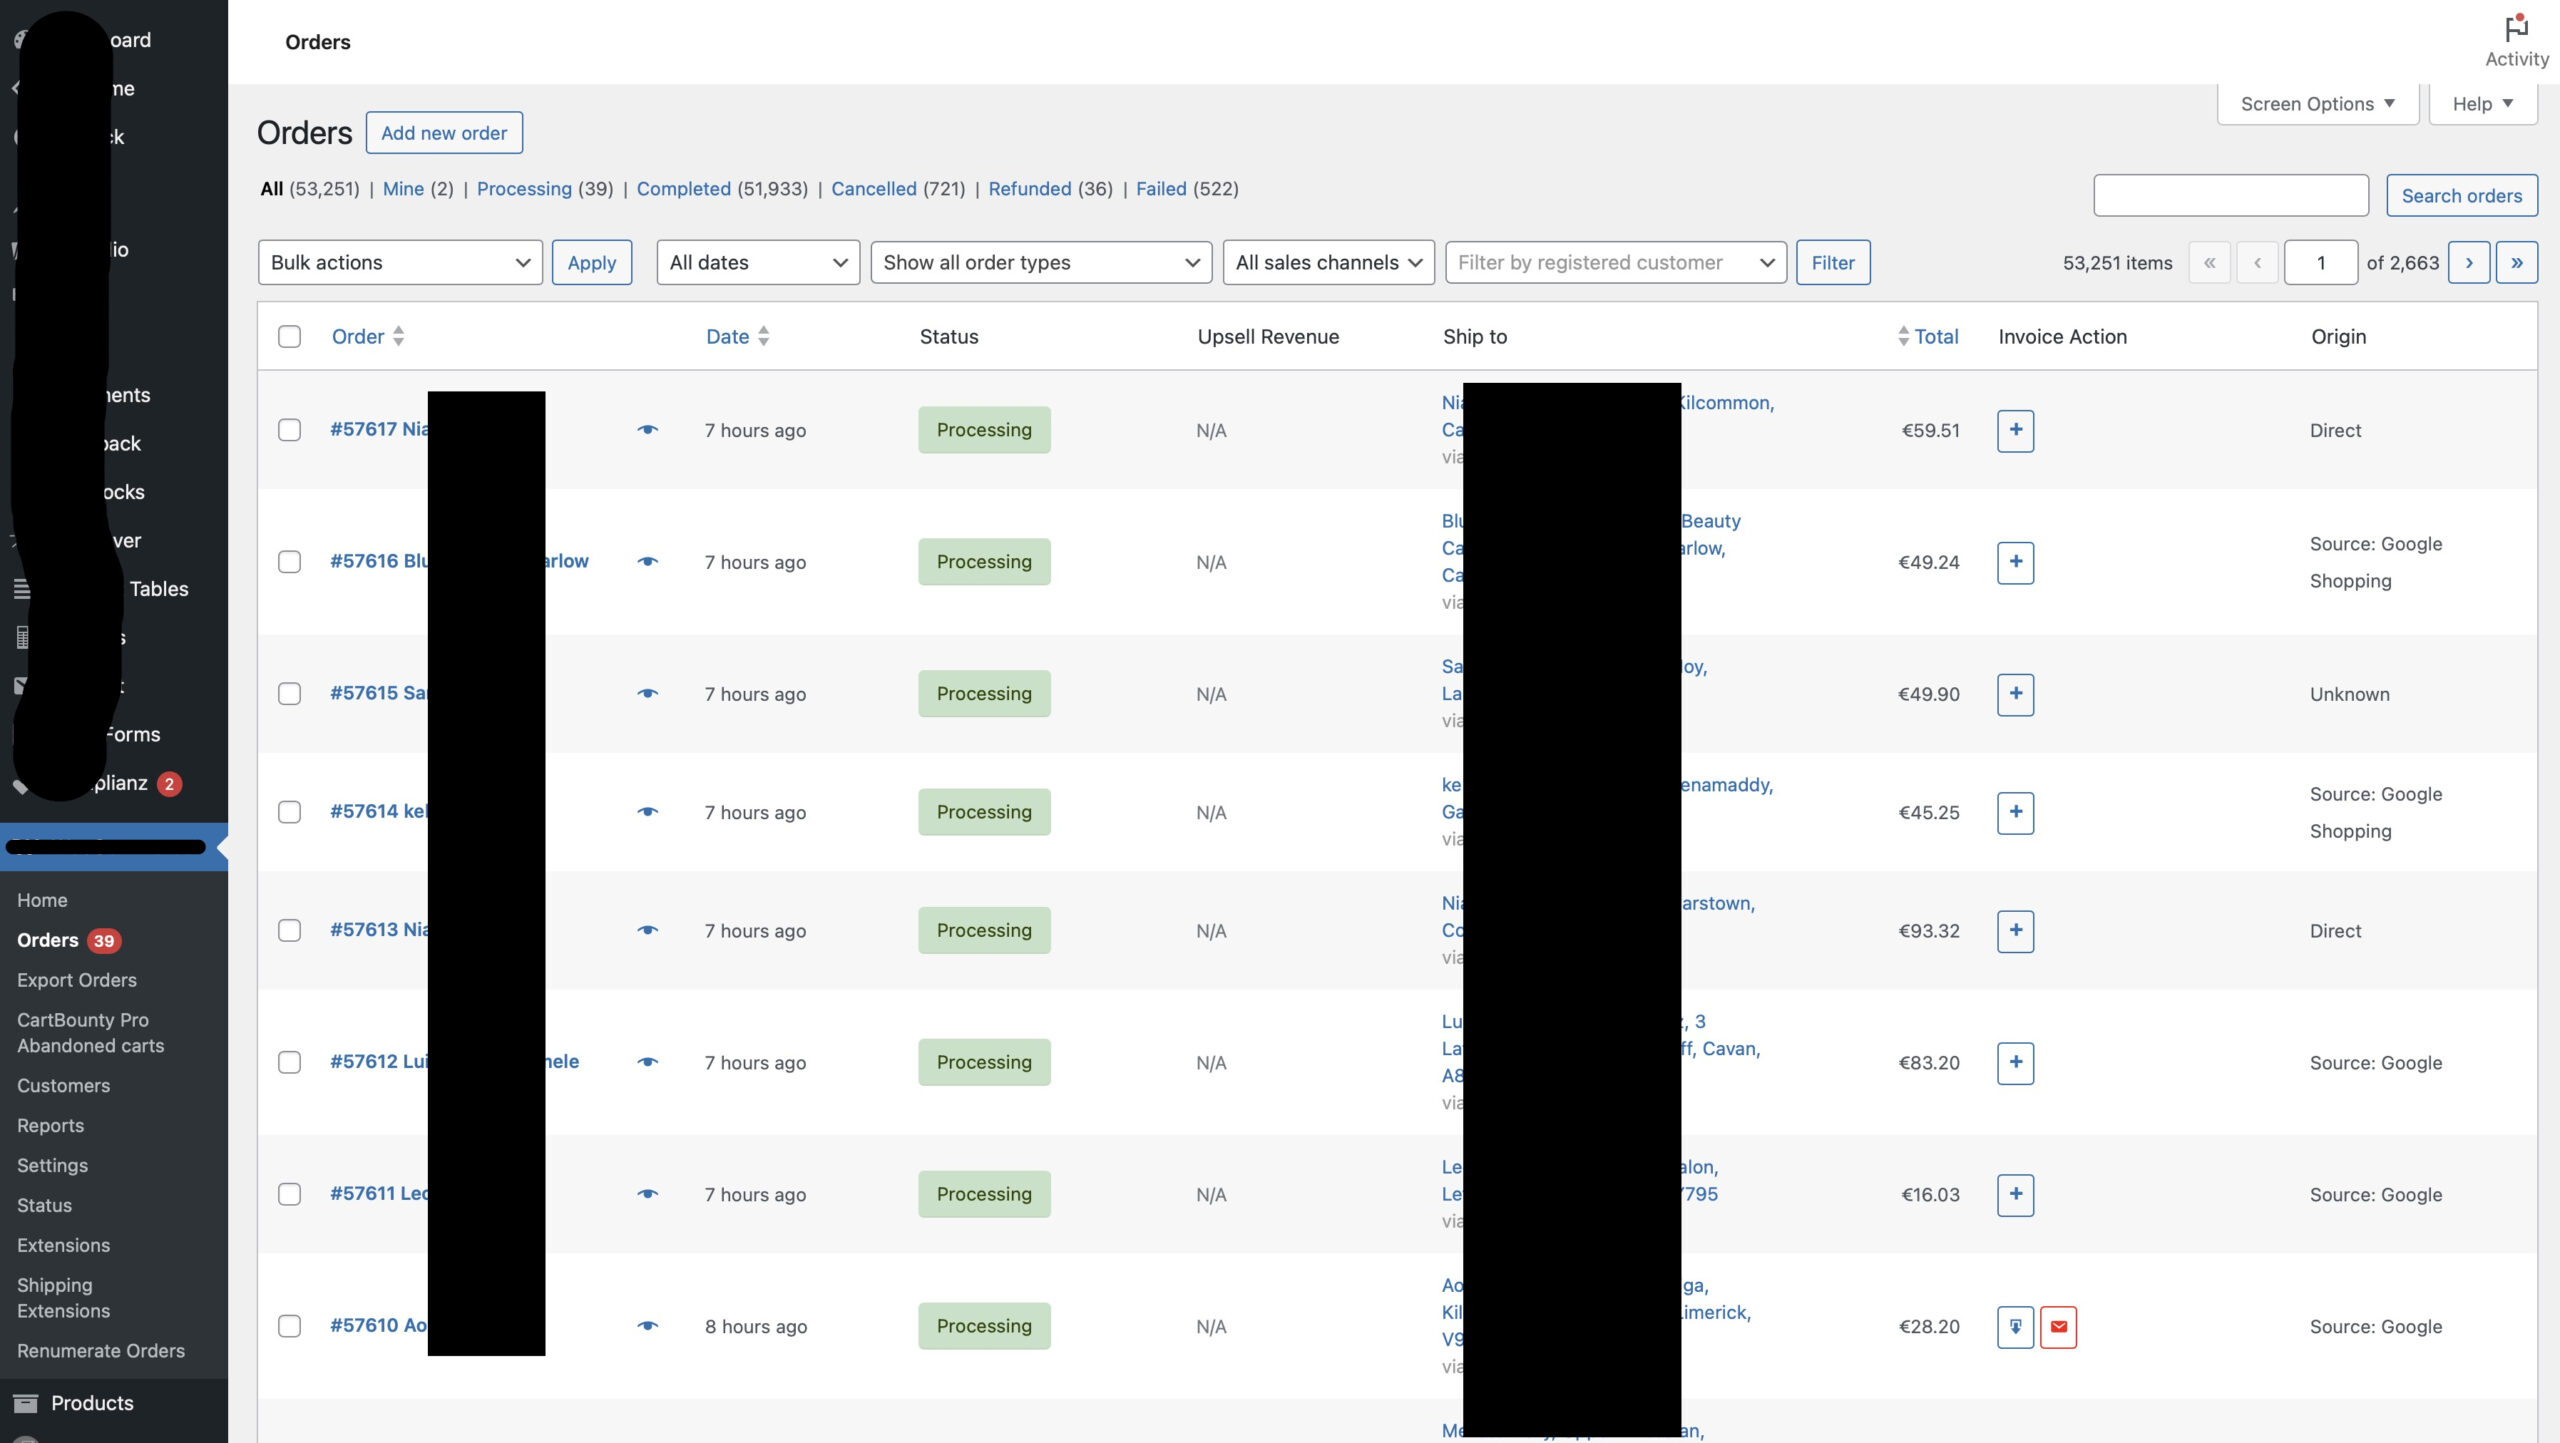Click the Add new order button

coord(444,133)
